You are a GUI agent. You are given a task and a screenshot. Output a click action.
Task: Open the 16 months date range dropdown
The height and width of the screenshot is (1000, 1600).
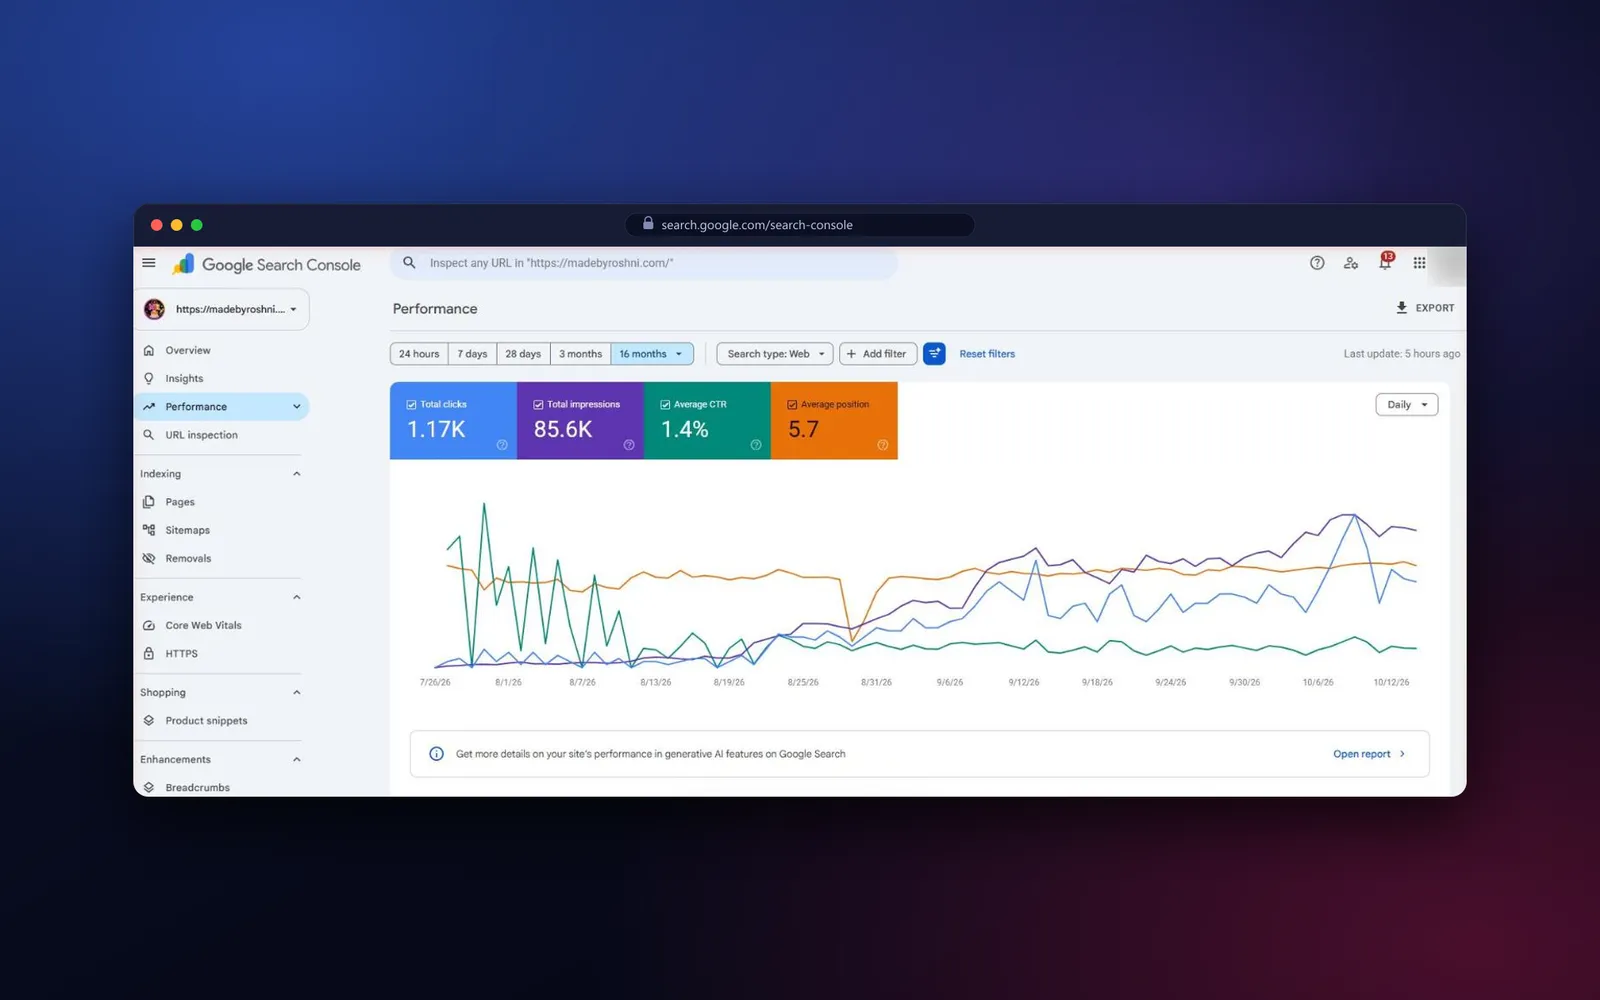tap(652, 354)
